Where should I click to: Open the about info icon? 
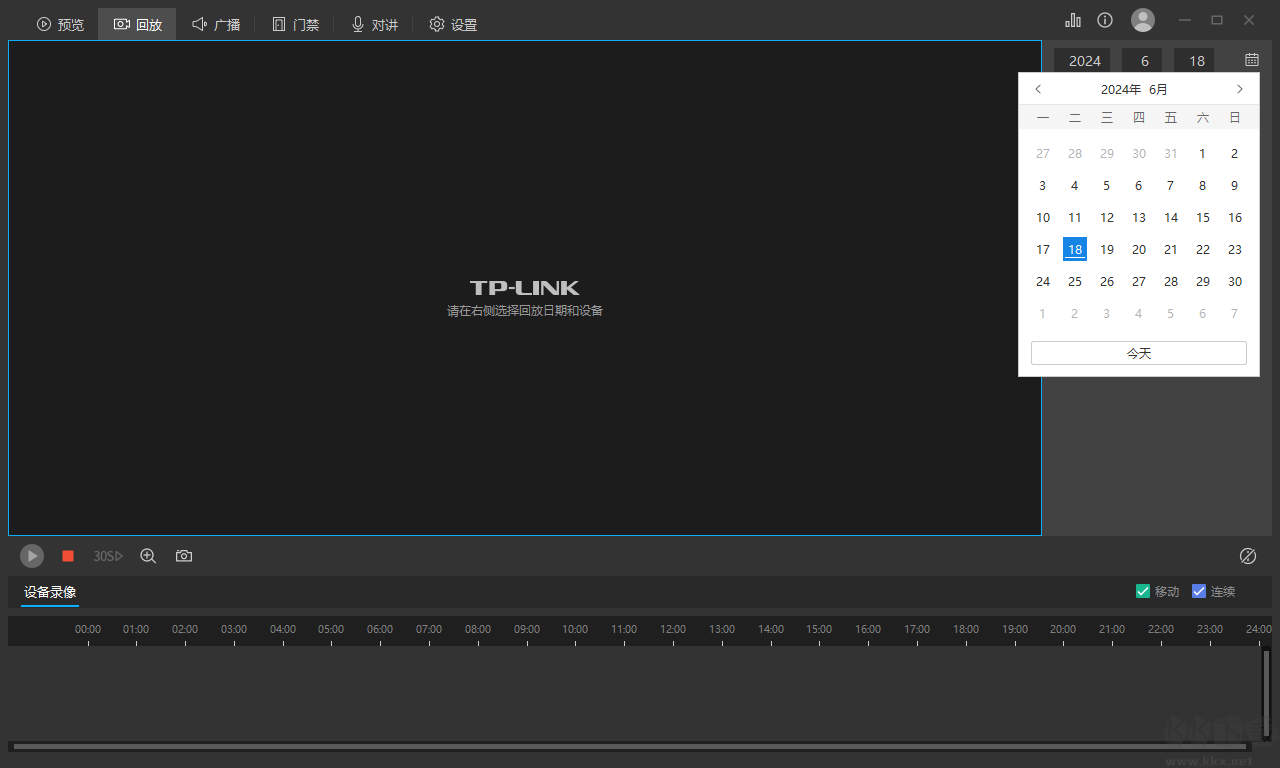pyautogui.click(x=1105, y=20)
